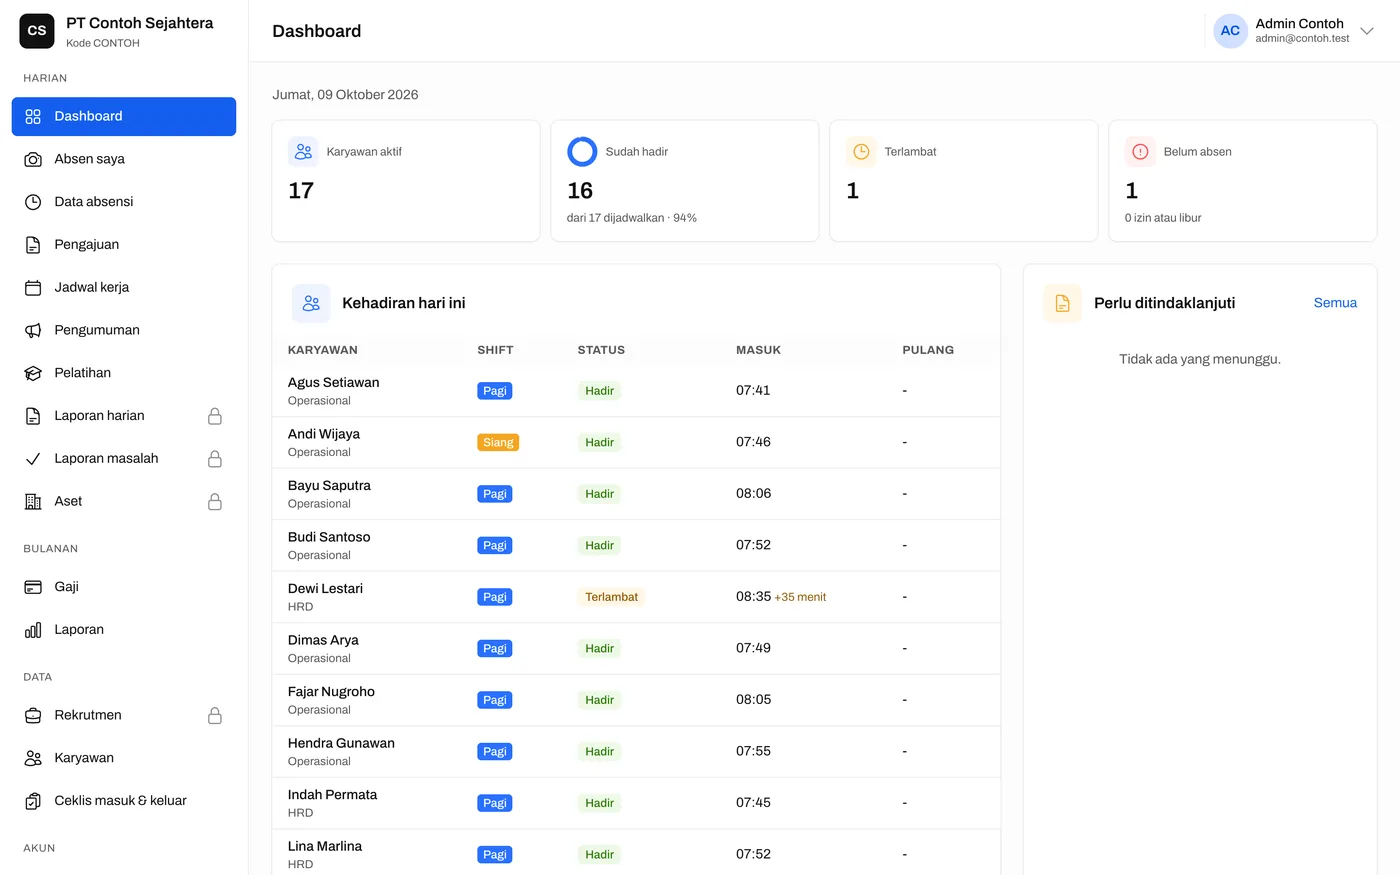Click the Sudah hadir progress ring
This screenshot has height=875, width=1400.
pos(582,152)
